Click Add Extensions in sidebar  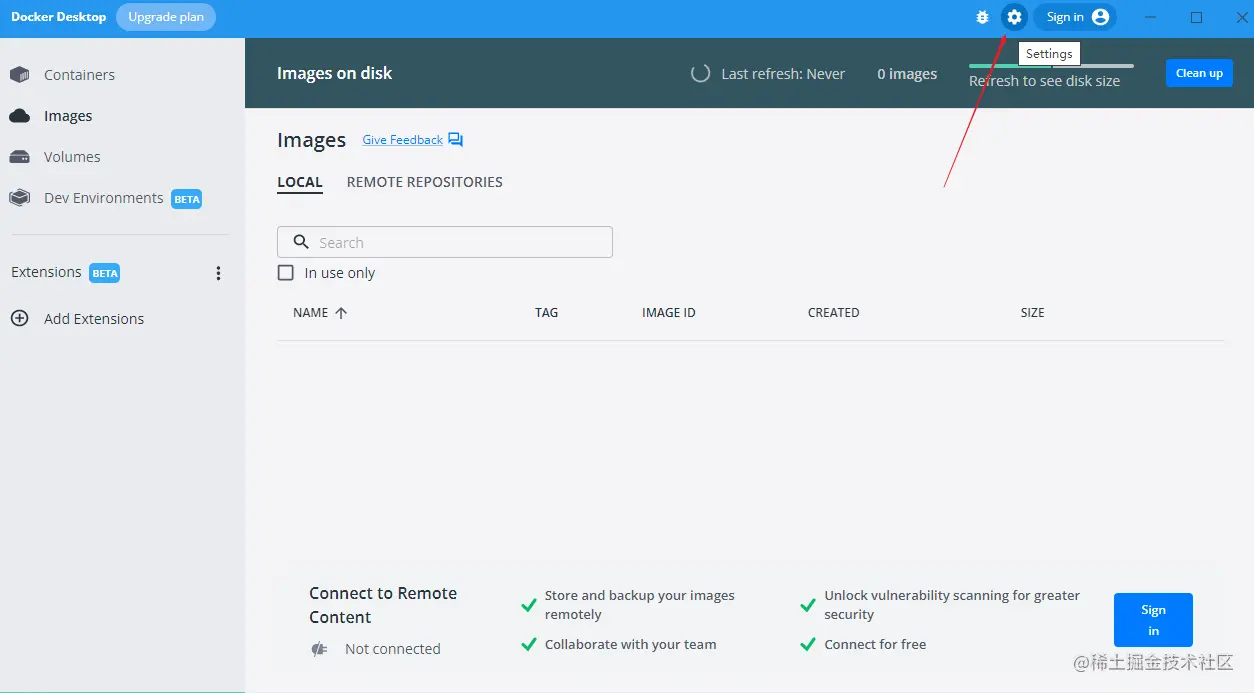click(94, 319)
